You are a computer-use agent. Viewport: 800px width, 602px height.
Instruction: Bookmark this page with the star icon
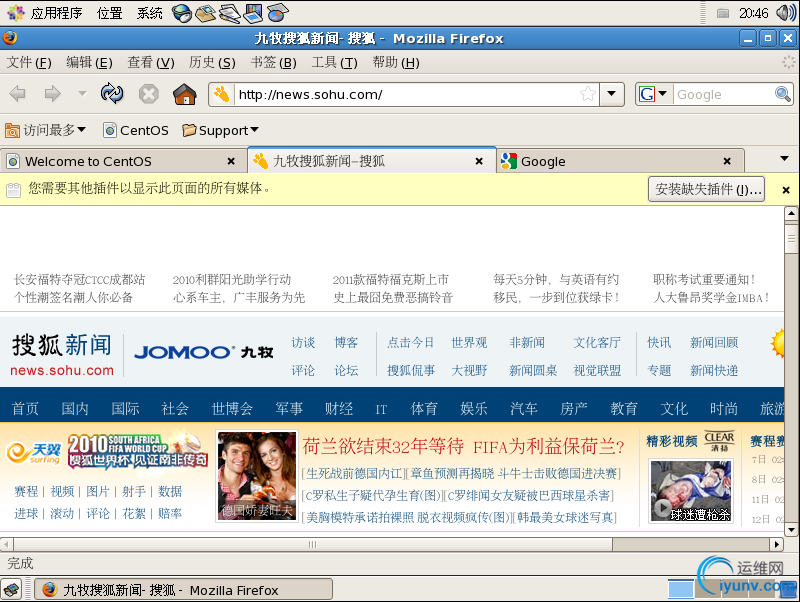[588, 94]
